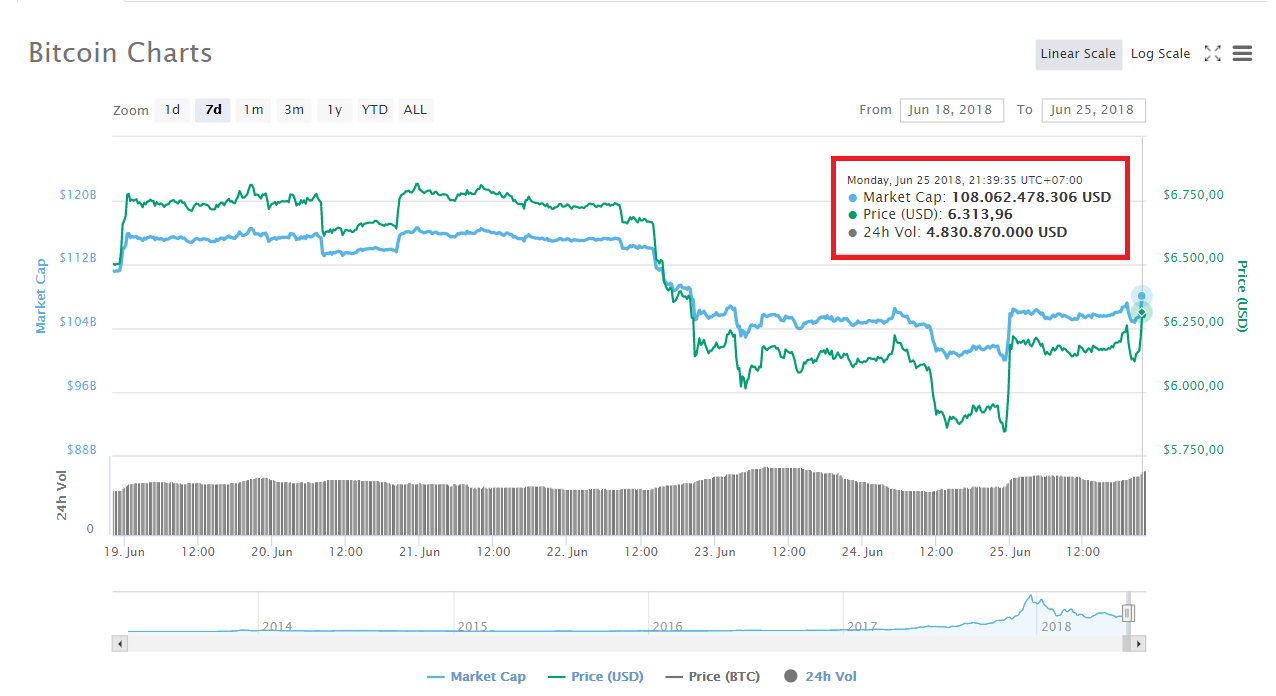Hide the Market Cap series in the legend
Image resolution: width=1276 pixels, height=696 pixels.
(477, 676)
